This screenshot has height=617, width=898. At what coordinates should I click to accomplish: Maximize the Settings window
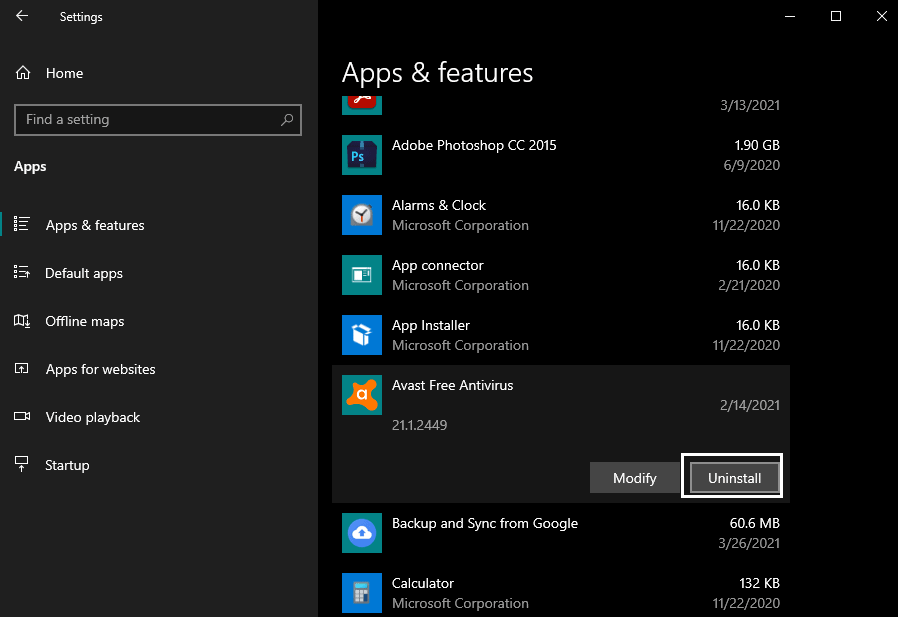tap(836, 16)
